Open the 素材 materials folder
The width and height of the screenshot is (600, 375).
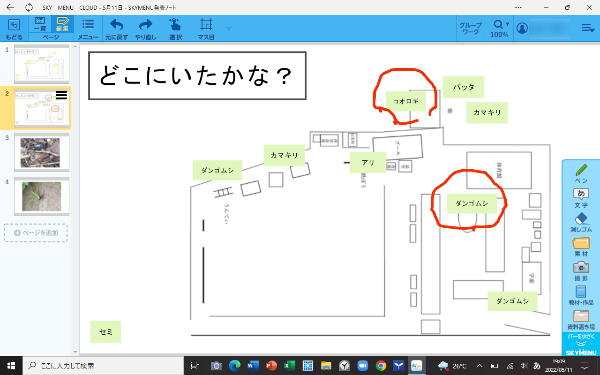(x=581, y=247)
